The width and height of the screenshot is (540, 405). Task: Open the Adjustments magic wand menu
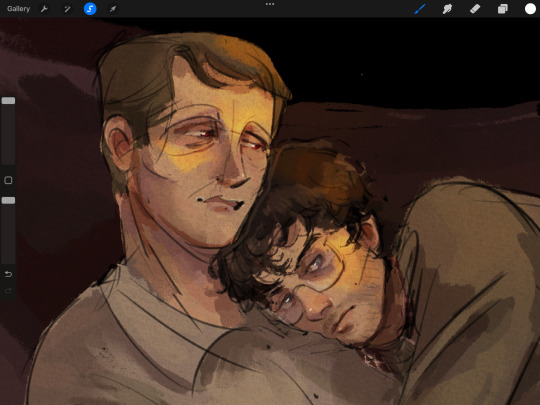coord(67,9)
